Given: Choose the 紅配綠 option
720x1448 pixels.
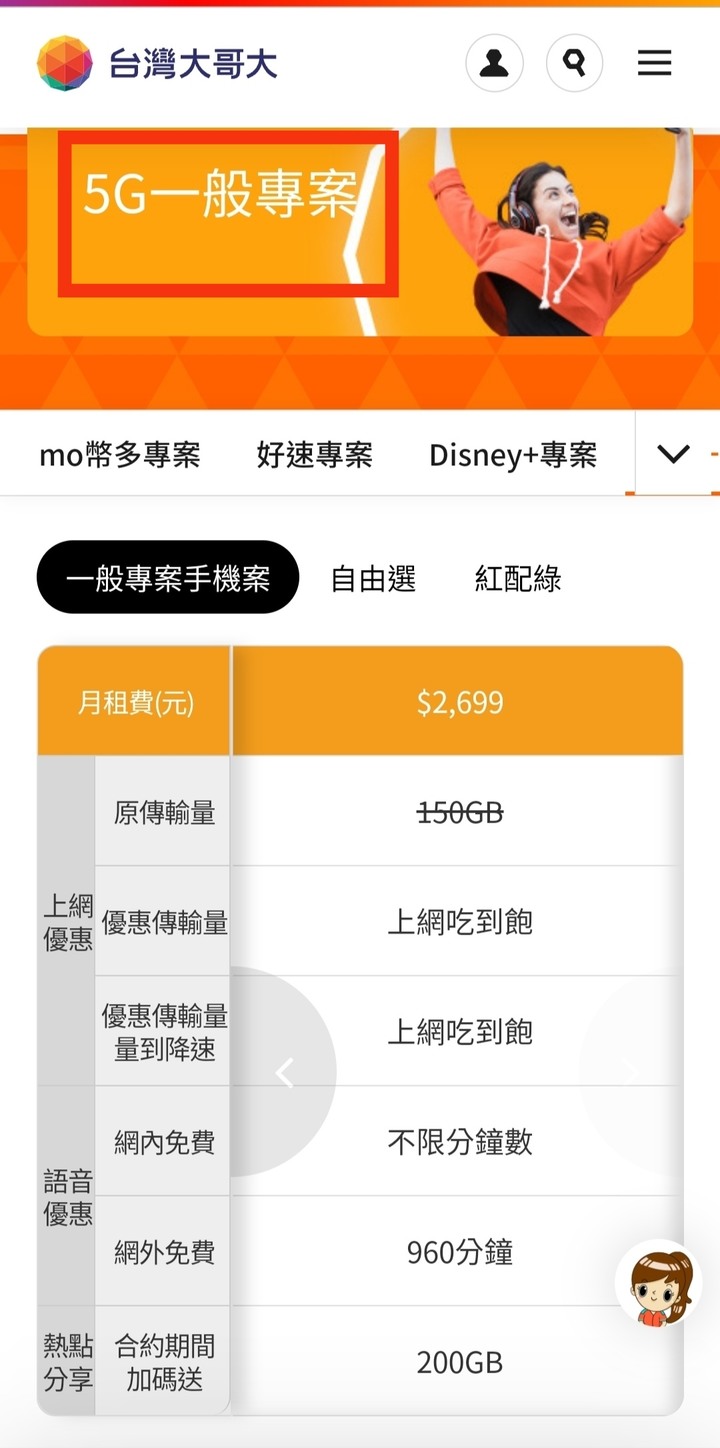Looking at the screenshot, I should click(x=518, y=578).
